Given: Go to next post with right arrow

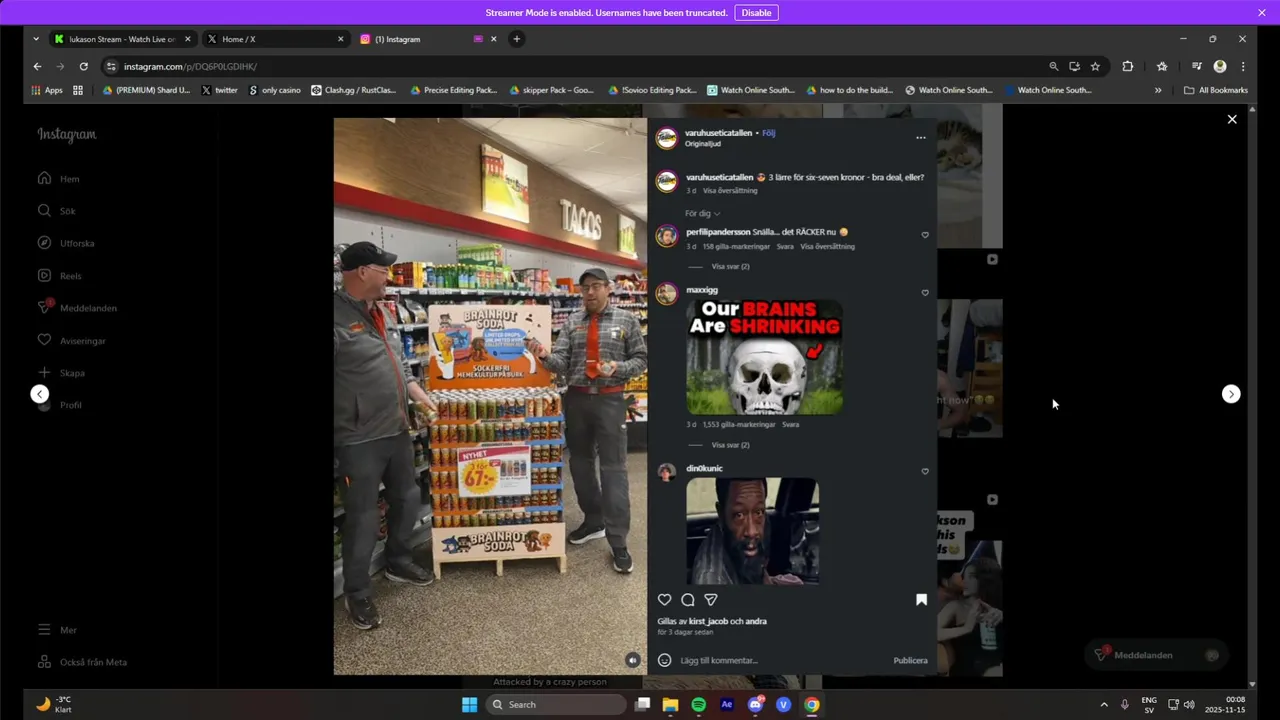Looking at the screenshot, I should 1231,394.
